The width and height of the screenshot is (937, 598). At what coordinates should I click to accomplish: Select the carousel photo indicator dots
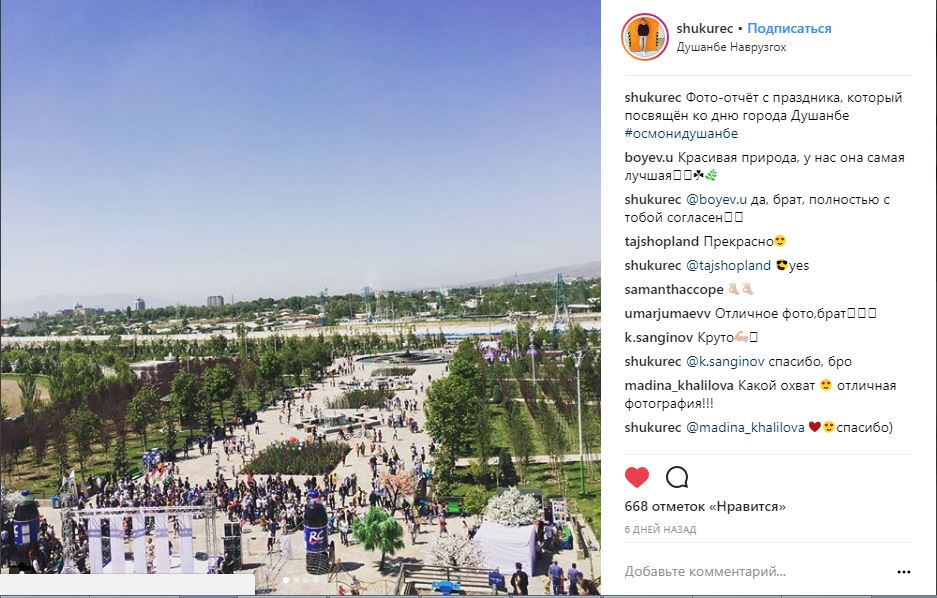[x=301, y=579]
